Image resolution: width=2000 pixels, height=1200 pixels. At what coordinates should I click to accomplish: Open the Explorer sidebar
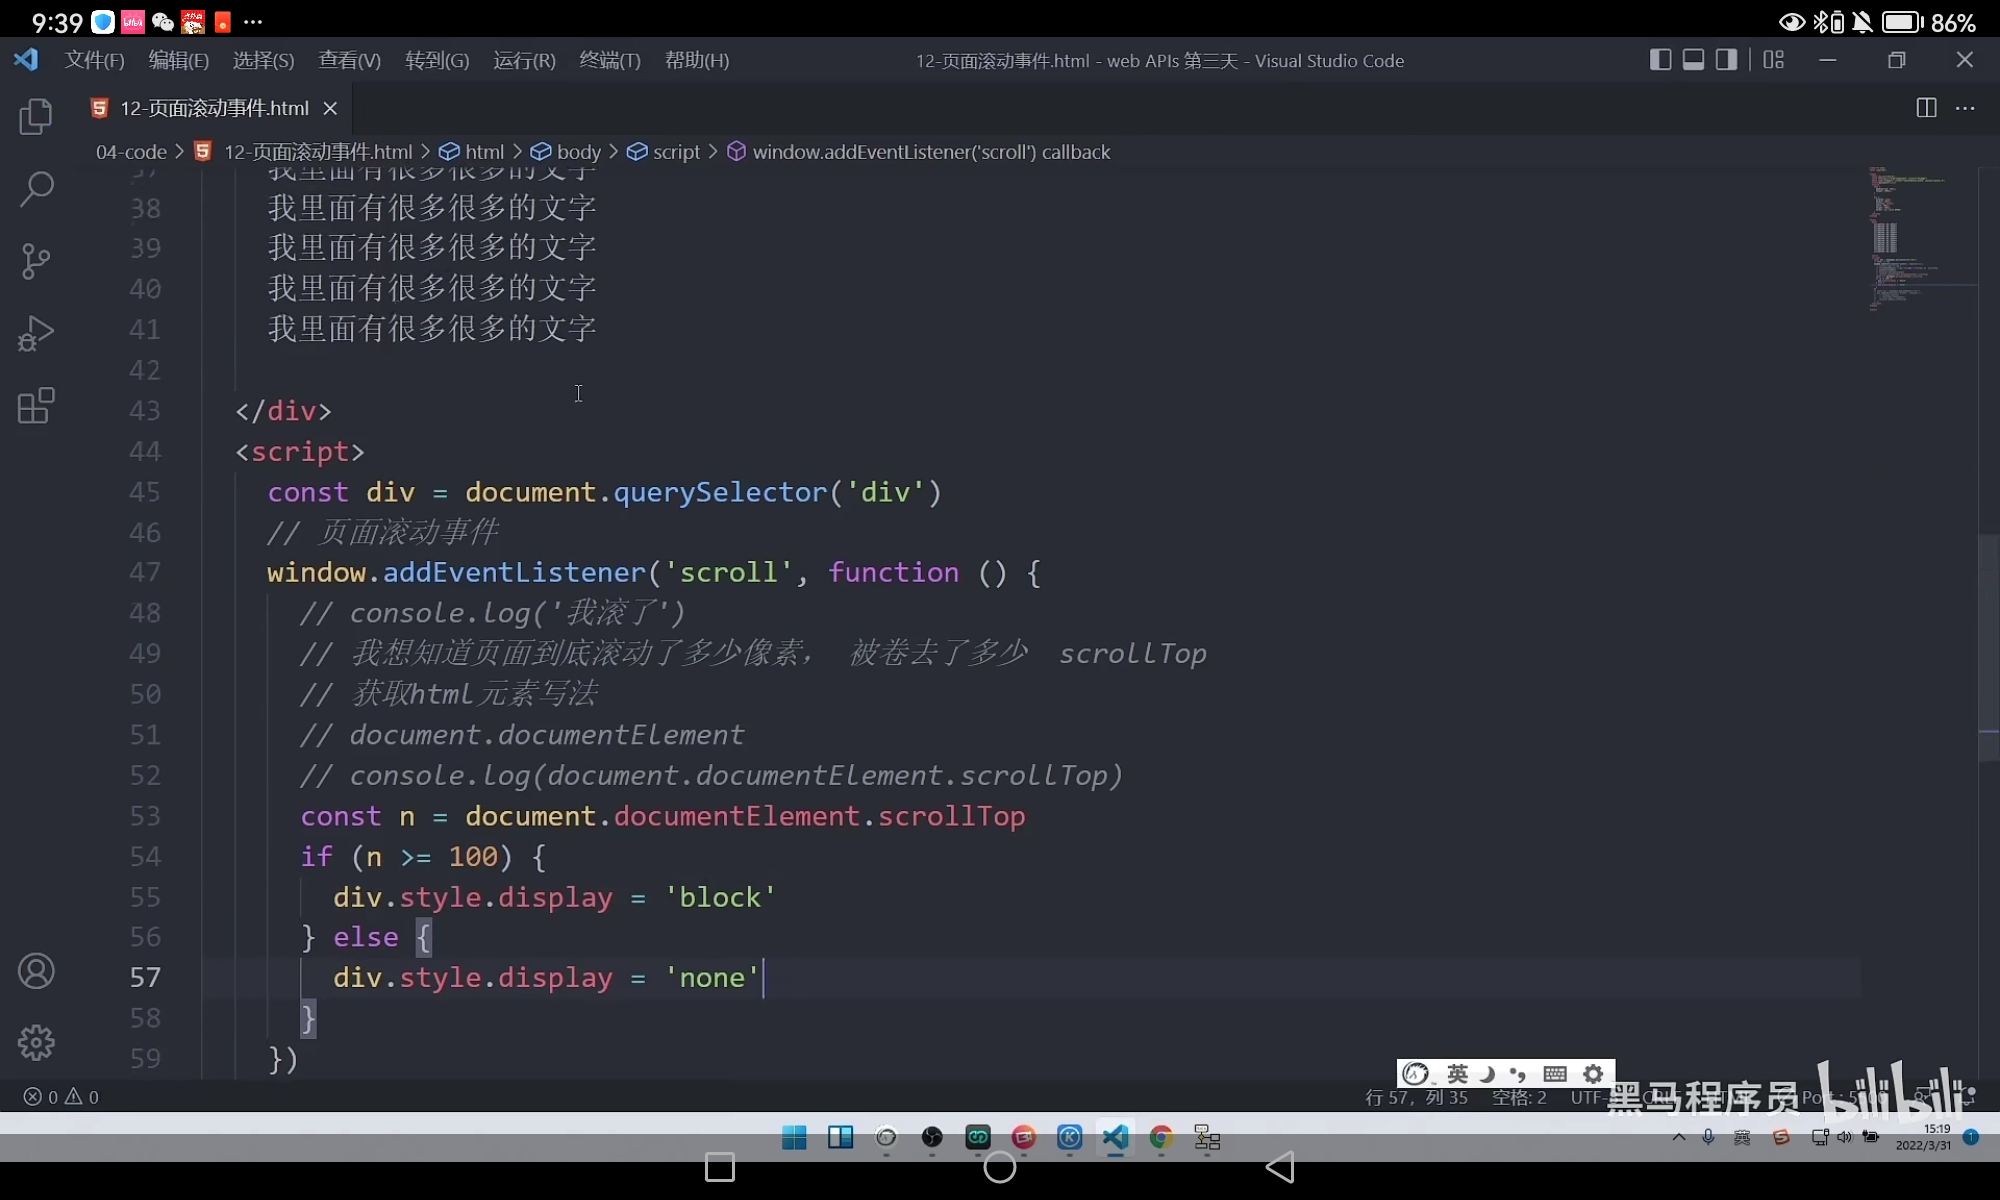click(36, 117)
